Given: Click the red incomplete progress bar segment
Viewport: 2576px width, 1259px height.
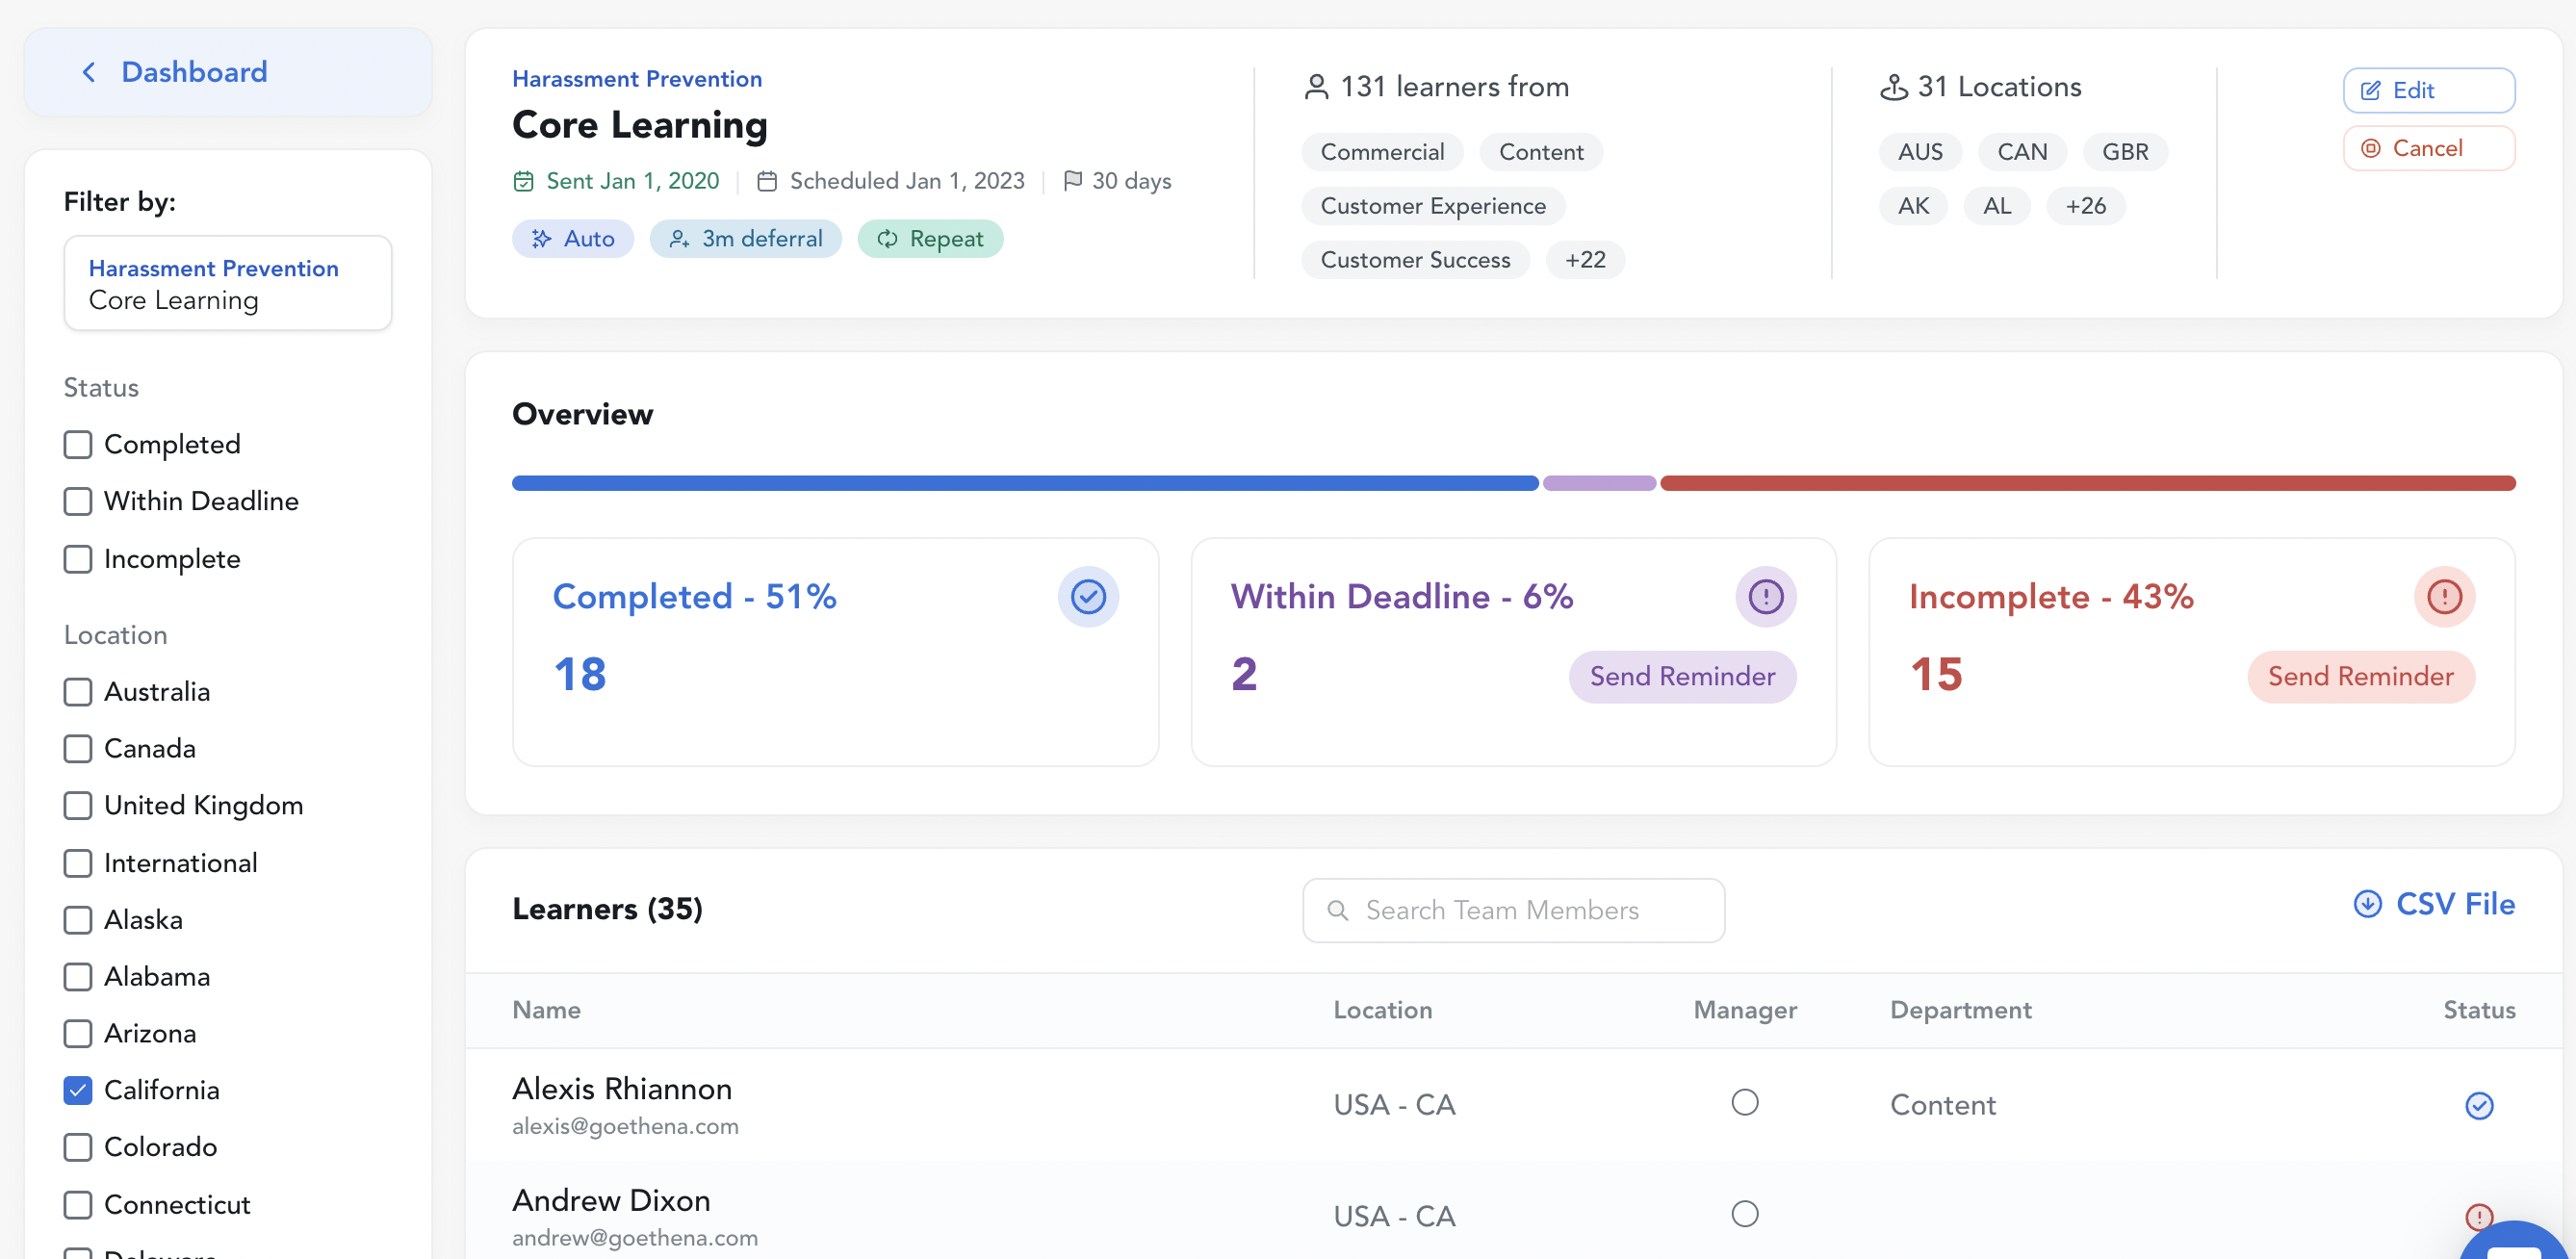Looking at the screenshot, I should pos(2088,484).
